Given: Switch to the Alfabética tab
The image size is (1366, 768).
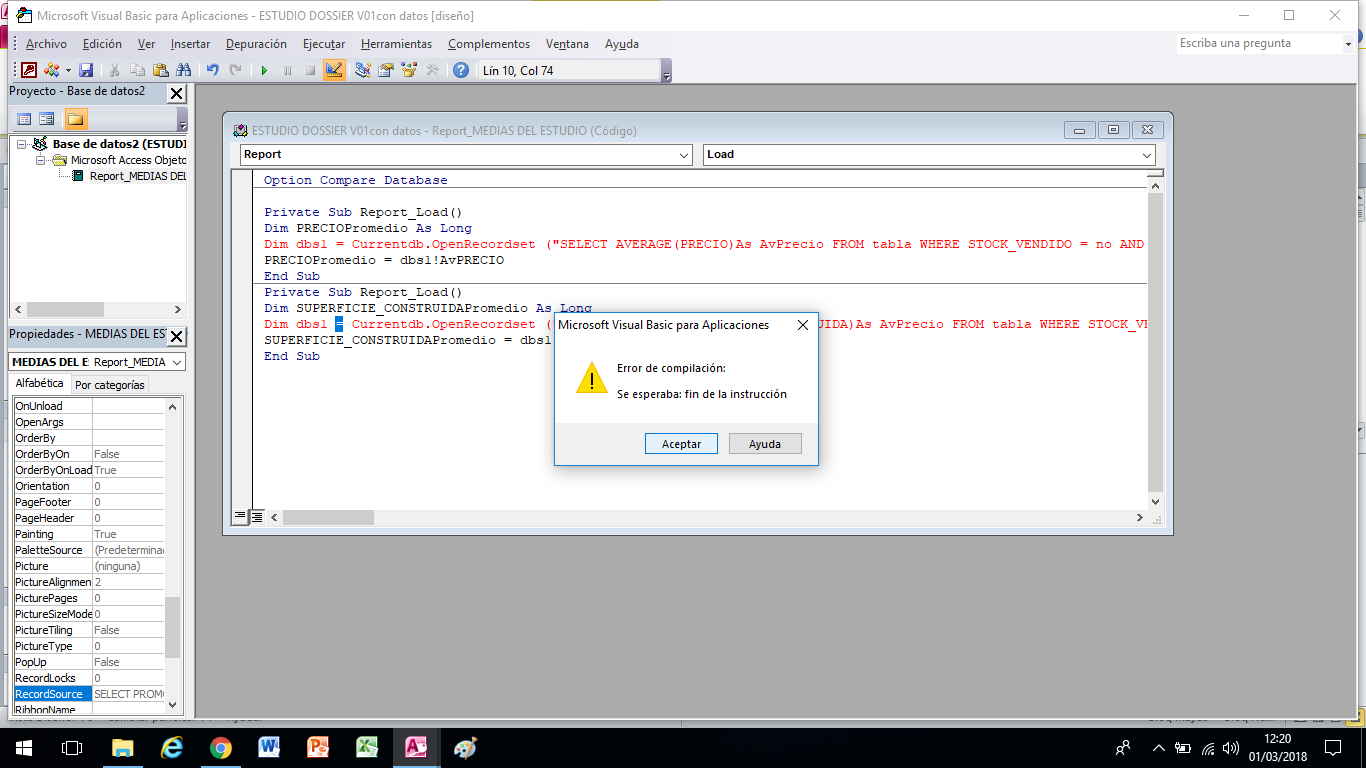Looking at the screenshot, I should (x=40, y=384).
